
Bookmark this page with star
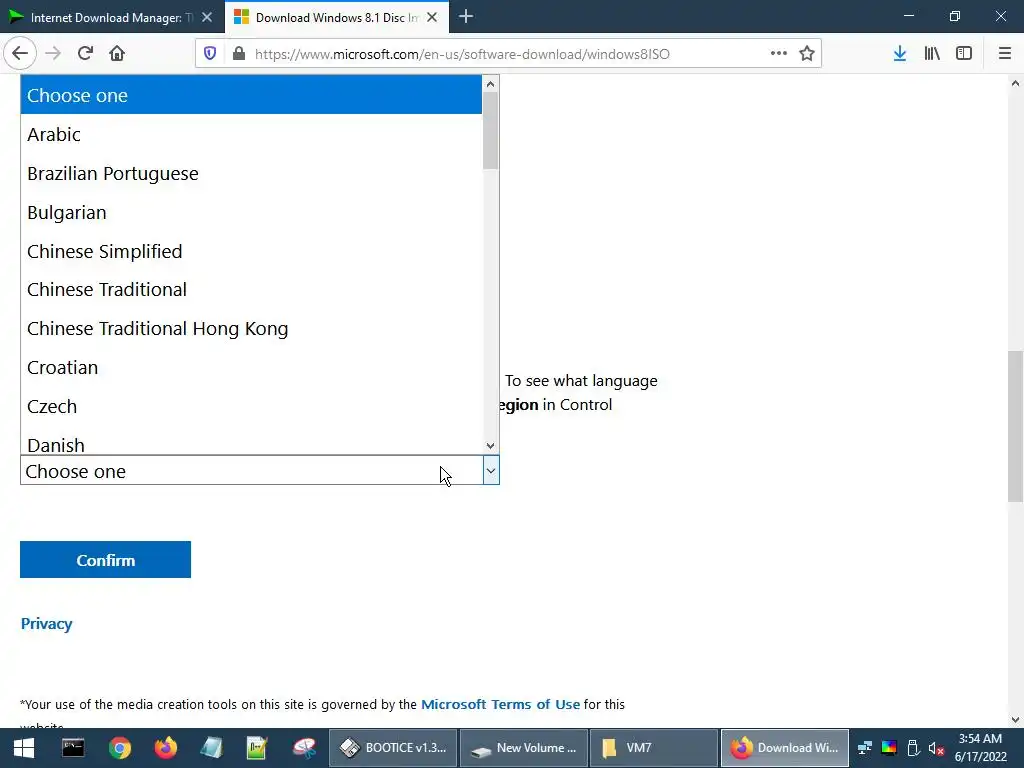click(807, 54)
